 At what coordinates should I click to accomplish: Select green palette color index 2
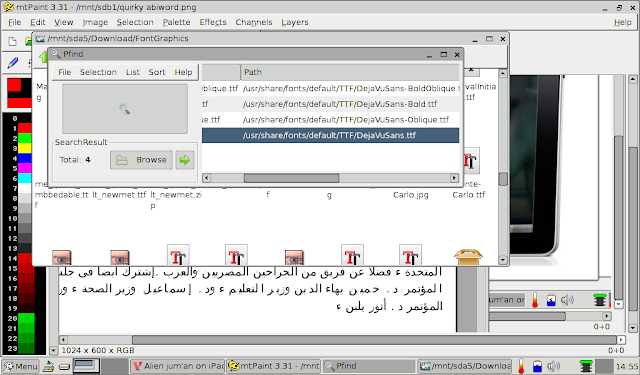(24, 138)
